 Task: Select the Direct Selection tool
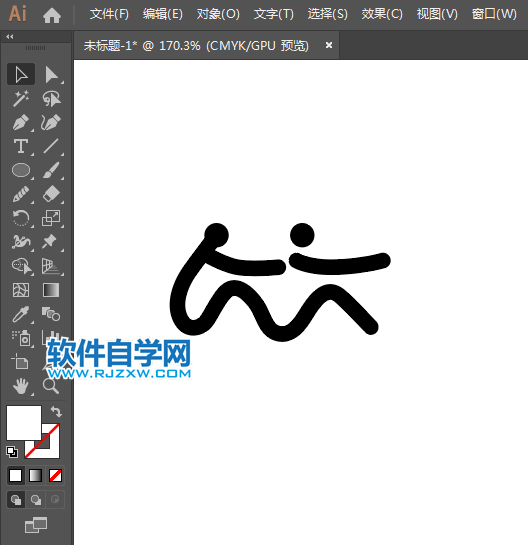(51, 74)
